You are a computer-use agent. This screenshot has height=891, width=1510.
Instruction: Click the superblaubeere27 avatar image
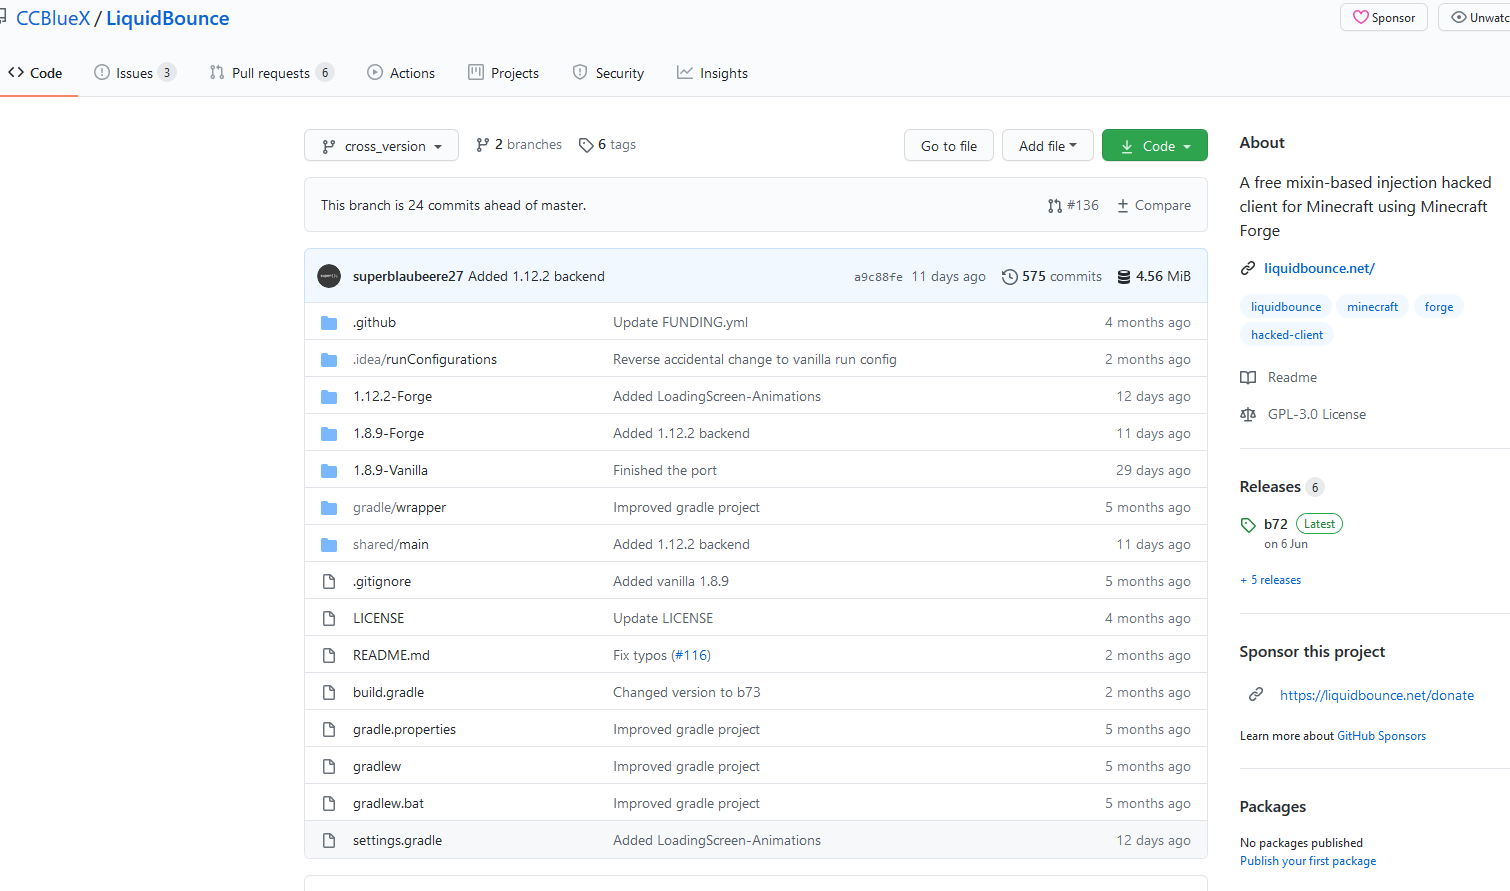tap(329, 276)
